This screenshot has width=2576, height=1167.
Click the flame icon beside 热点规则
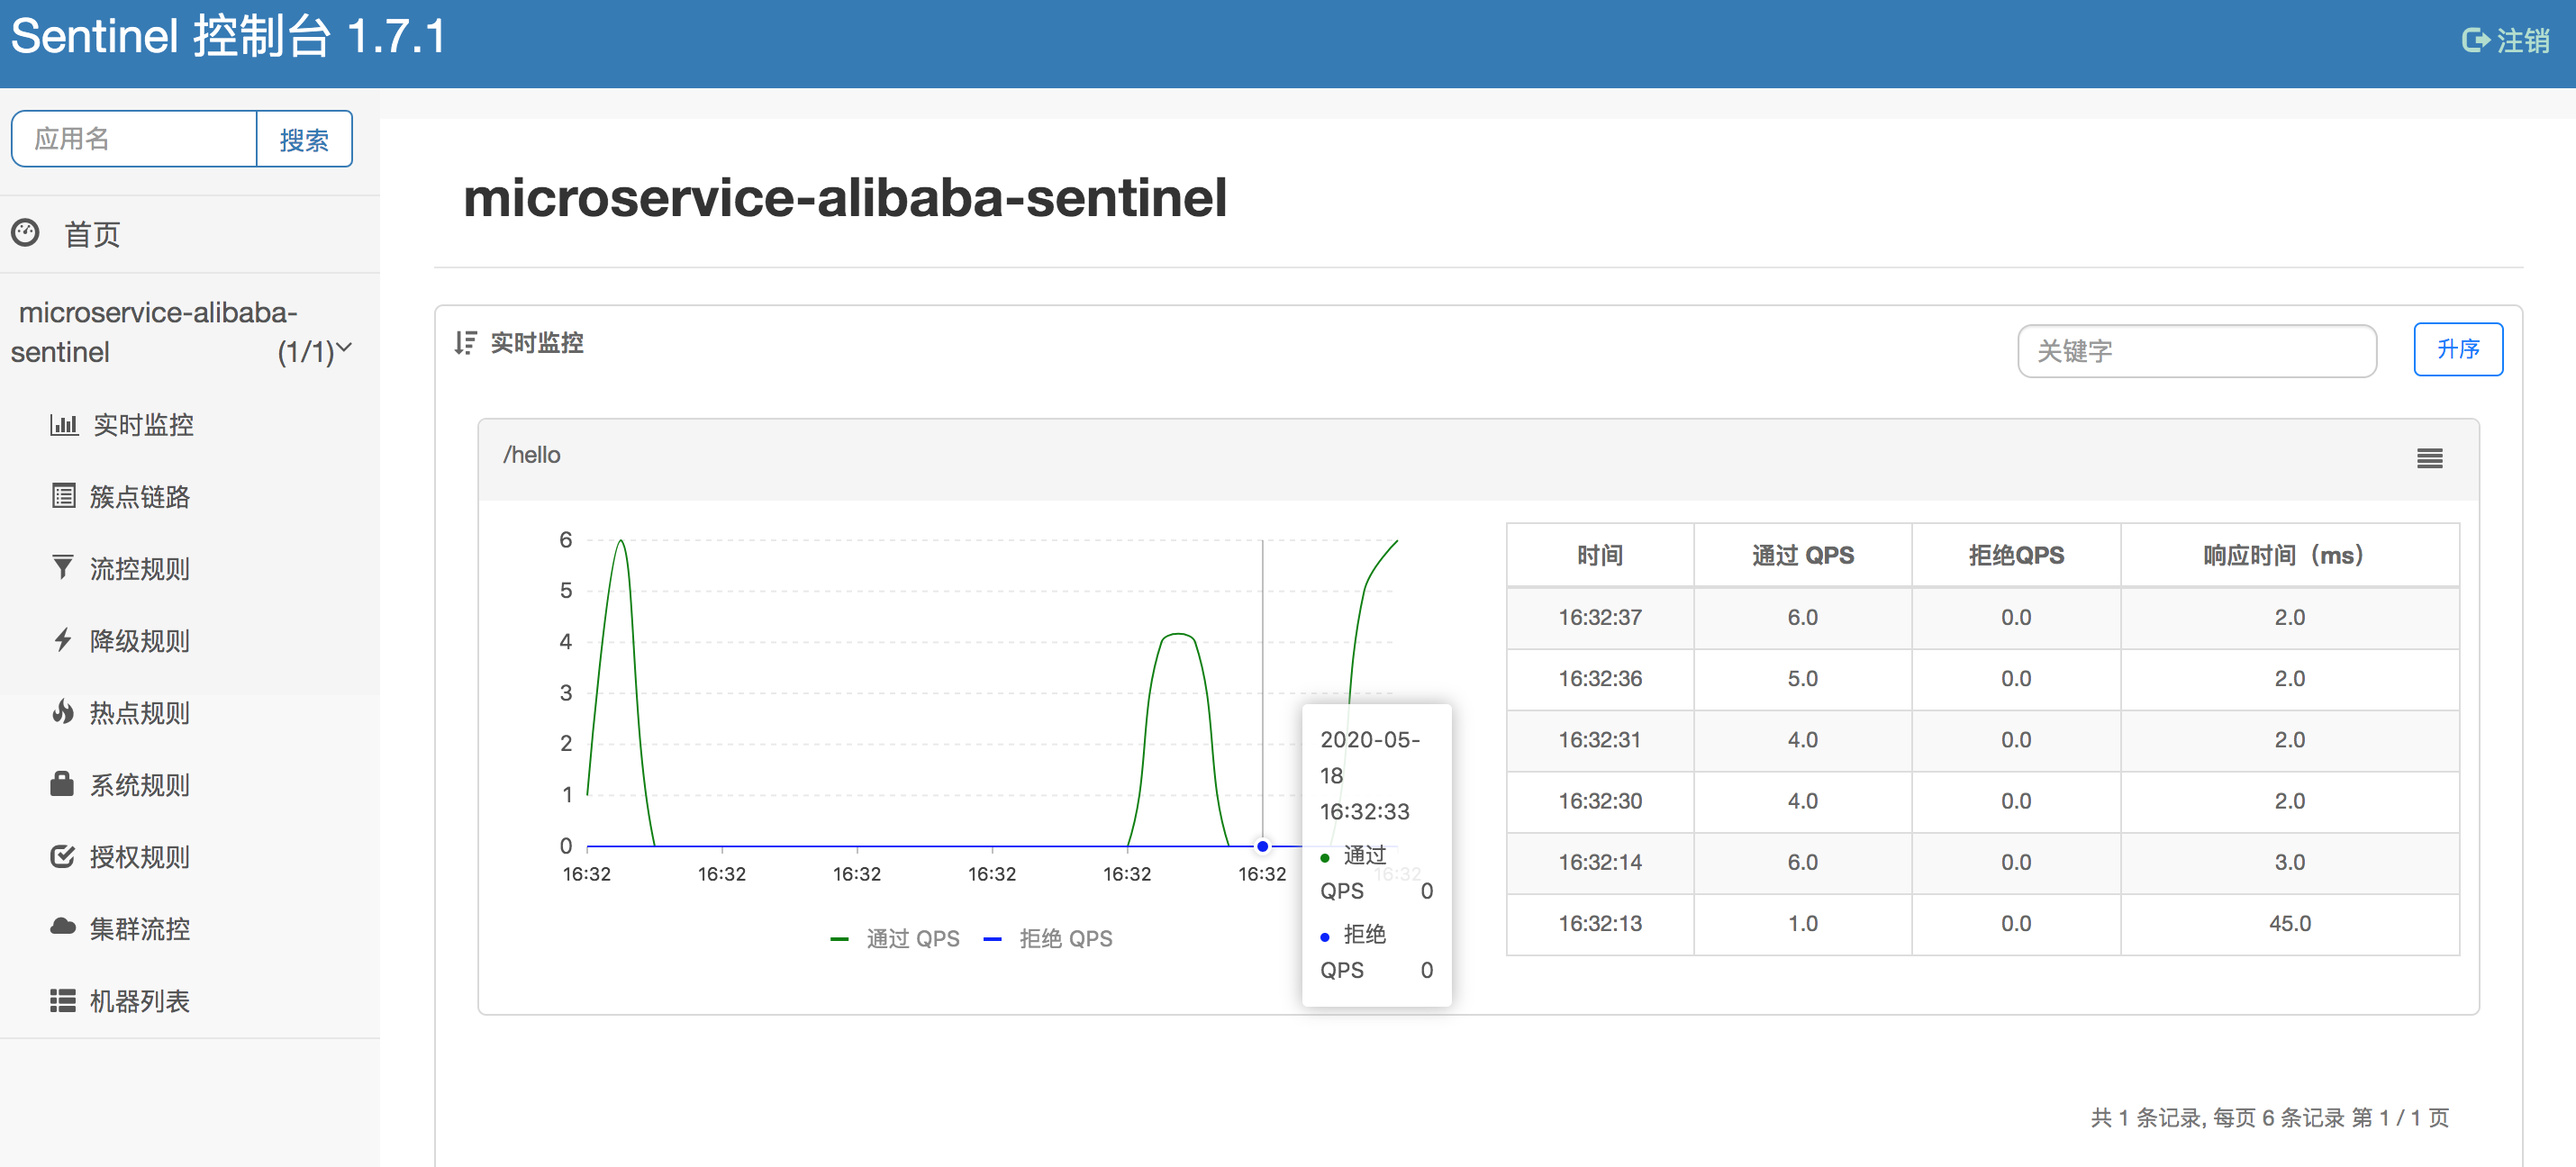click(63, 712)
